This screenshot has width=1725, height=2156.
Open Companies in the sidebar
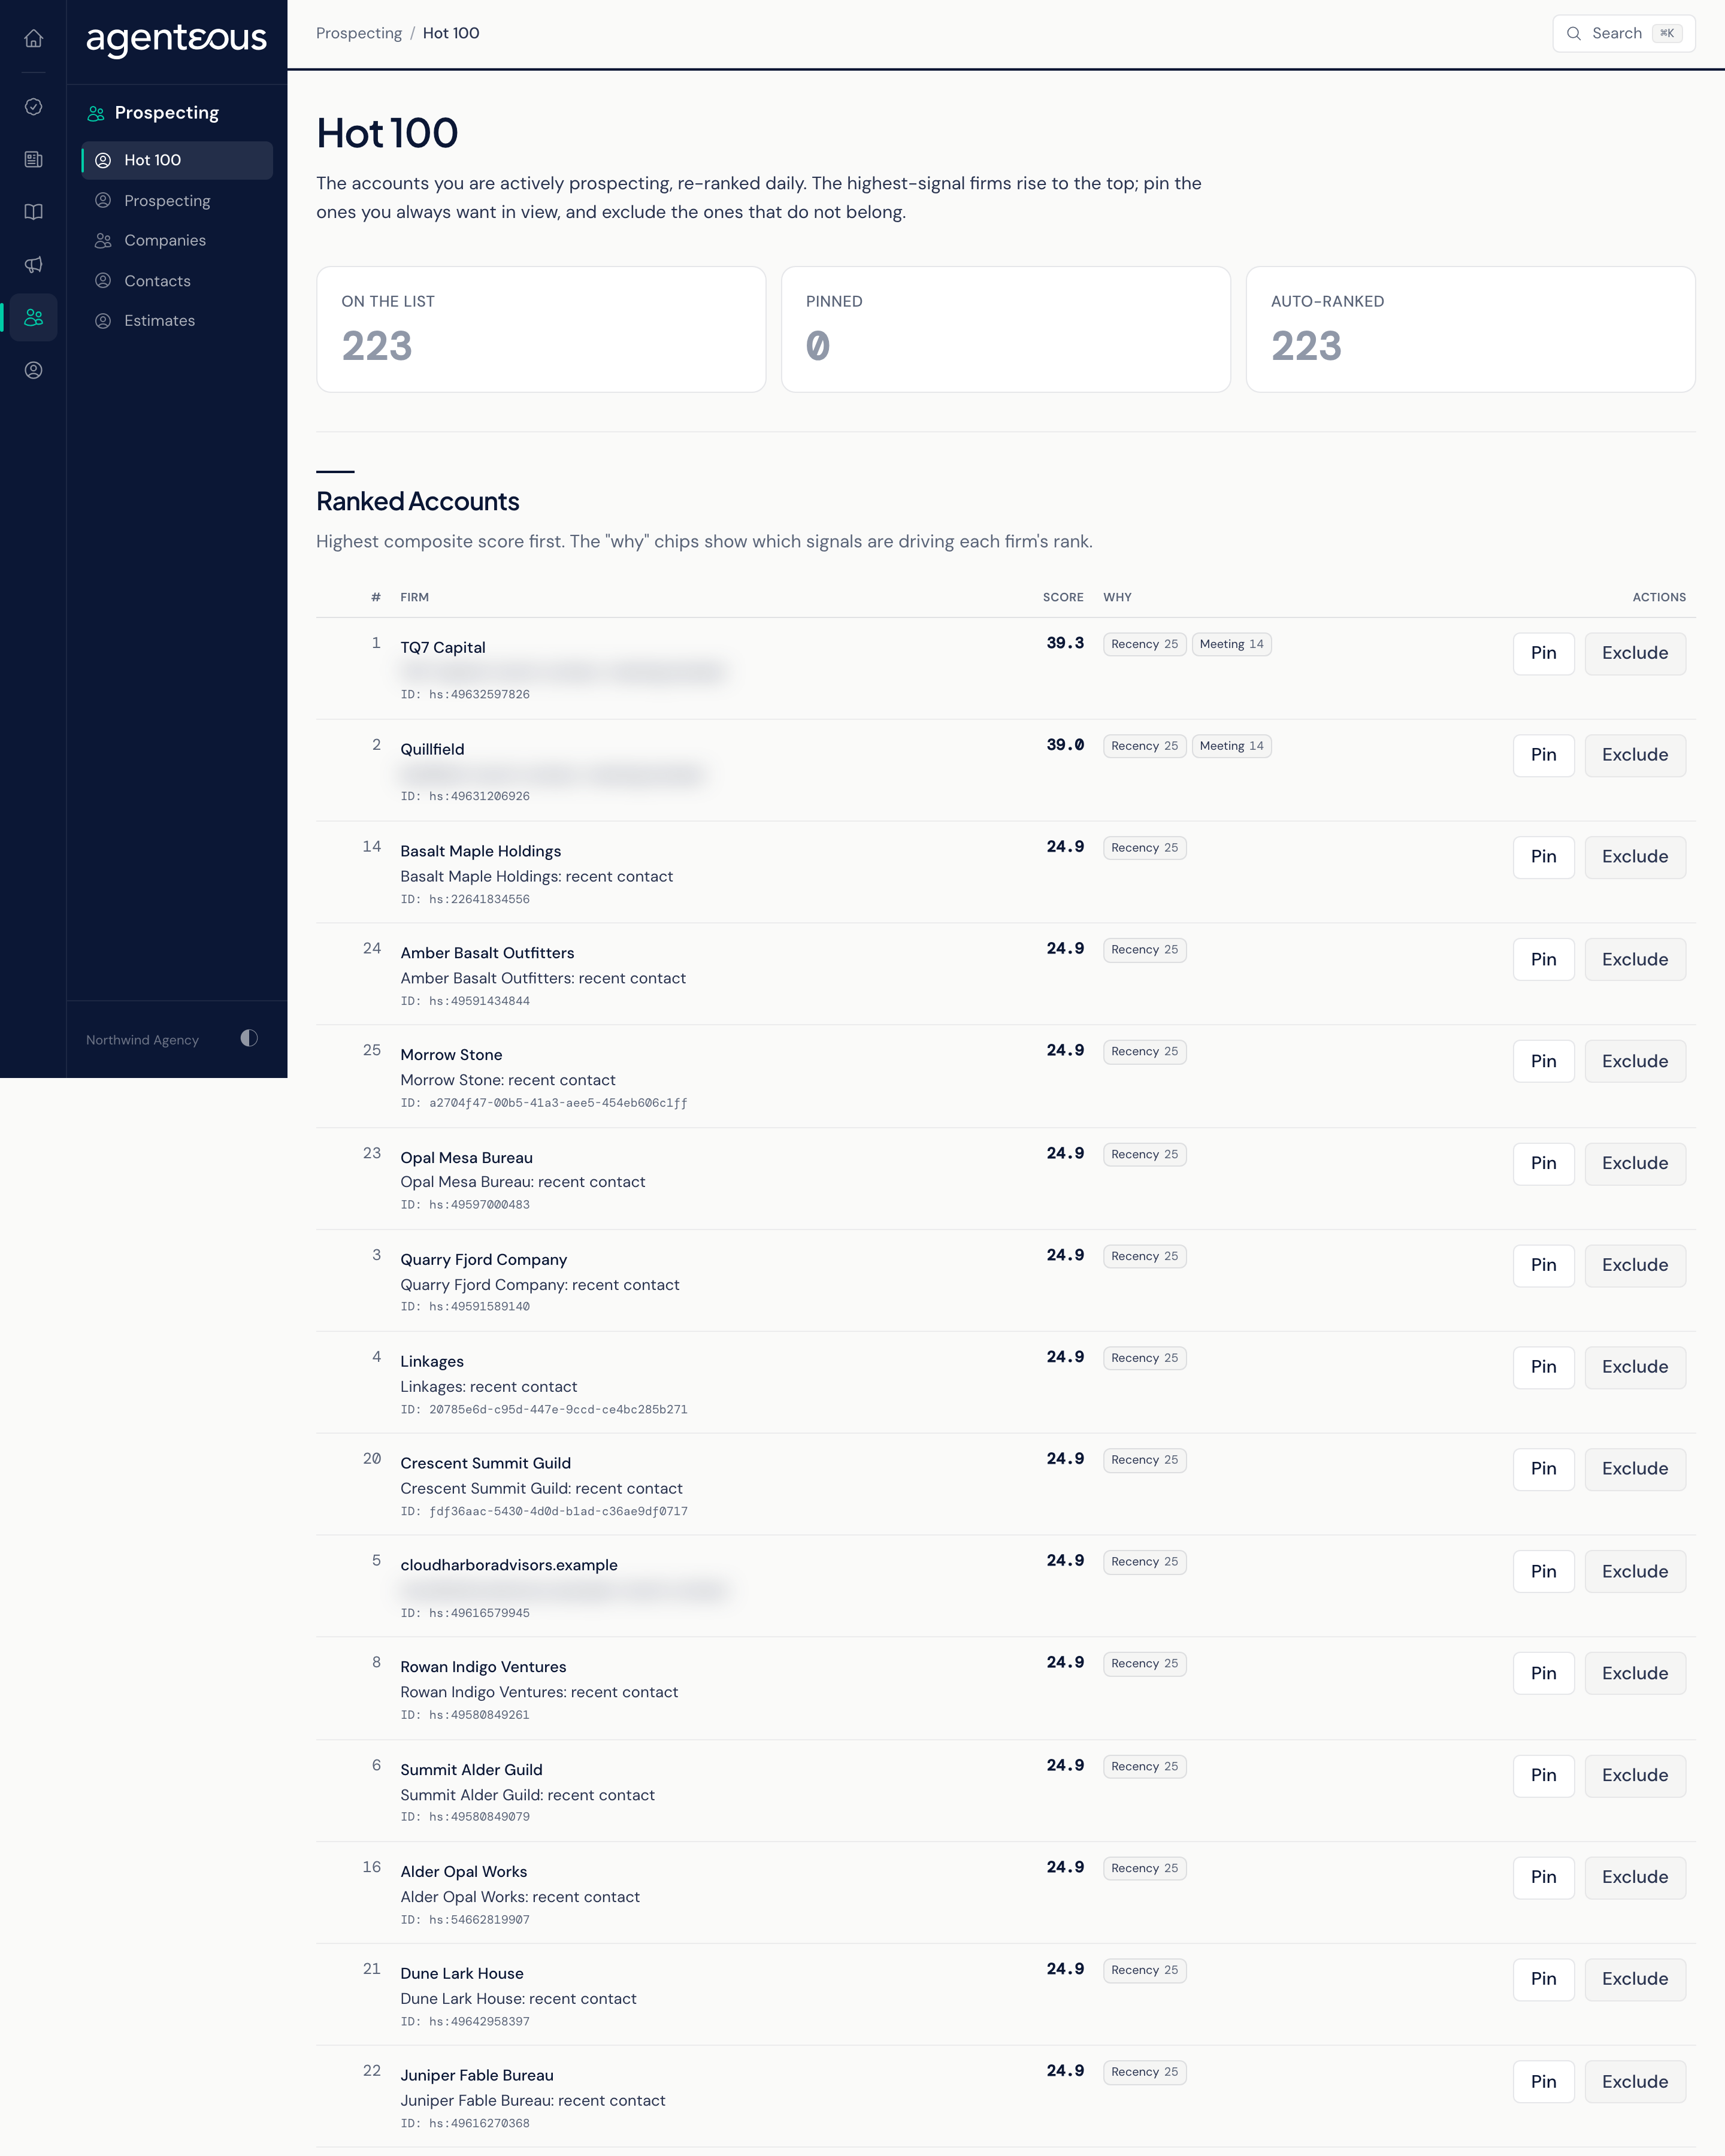pyautogui.click(x=177, y=240)
